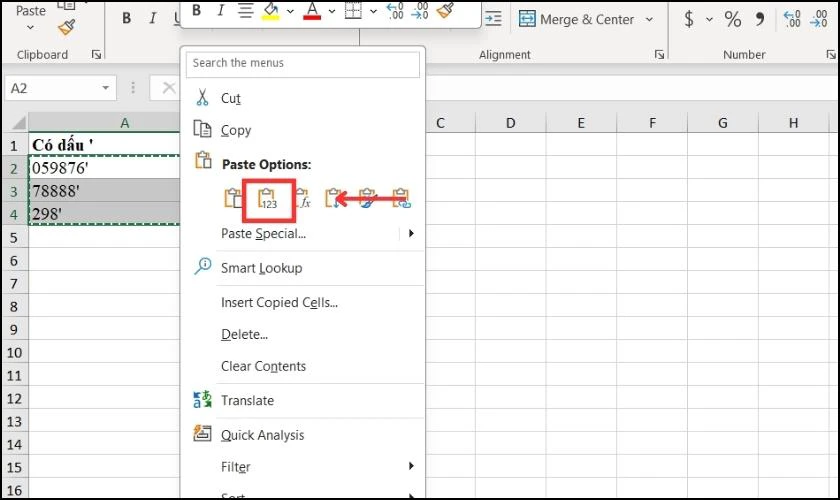Select column A header
The height and width of the screenshot is (500, 840).
click(104, 123)
